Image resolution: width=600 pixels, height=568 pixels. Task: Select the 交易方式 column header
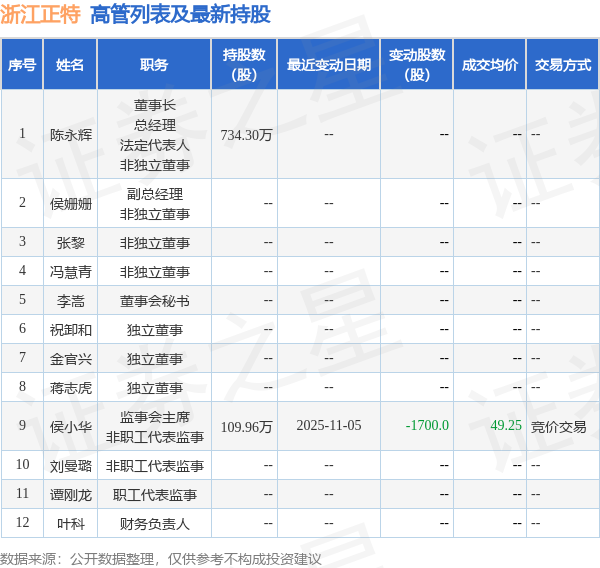562,65
